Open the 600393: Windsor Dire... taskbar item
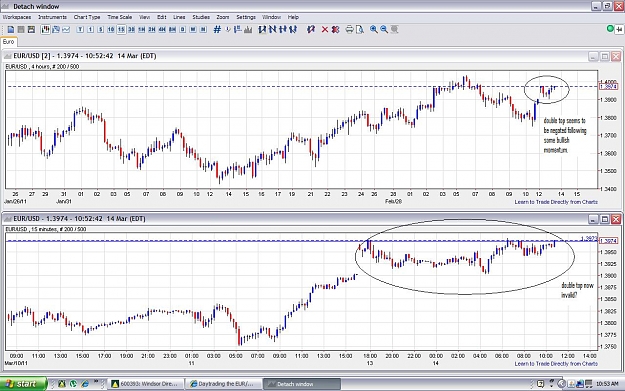Image resolution: width=625 pixels, height=391 pixels. (147, 384)
